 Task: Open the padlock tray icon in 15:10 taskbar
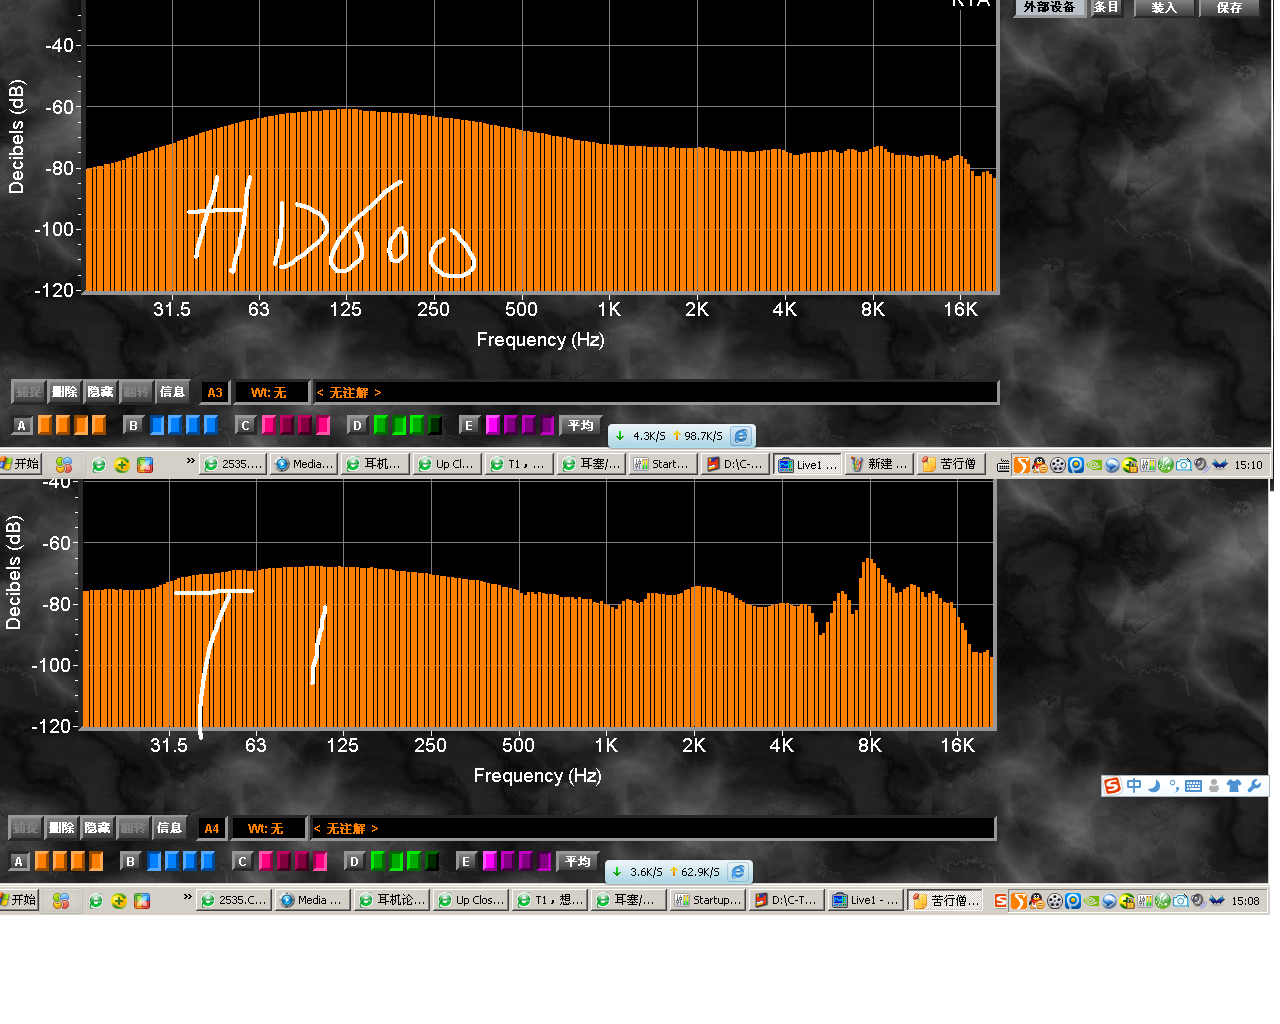(1130, 465)
